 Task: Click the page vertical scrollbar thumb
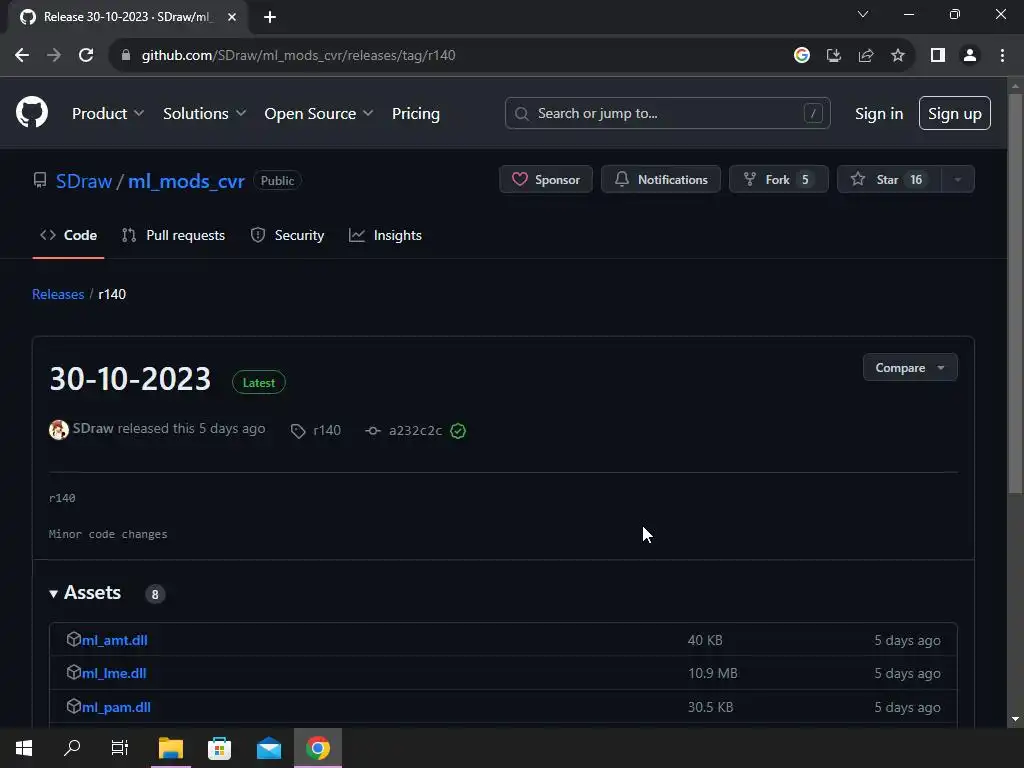[x=1015, y=293]
